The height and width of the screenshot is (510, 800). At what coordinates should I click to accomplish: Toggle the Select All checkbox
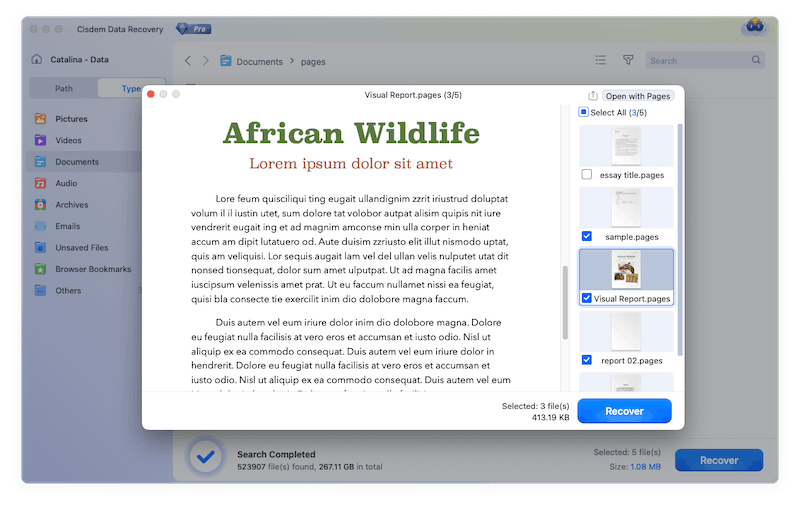[583, 112]
